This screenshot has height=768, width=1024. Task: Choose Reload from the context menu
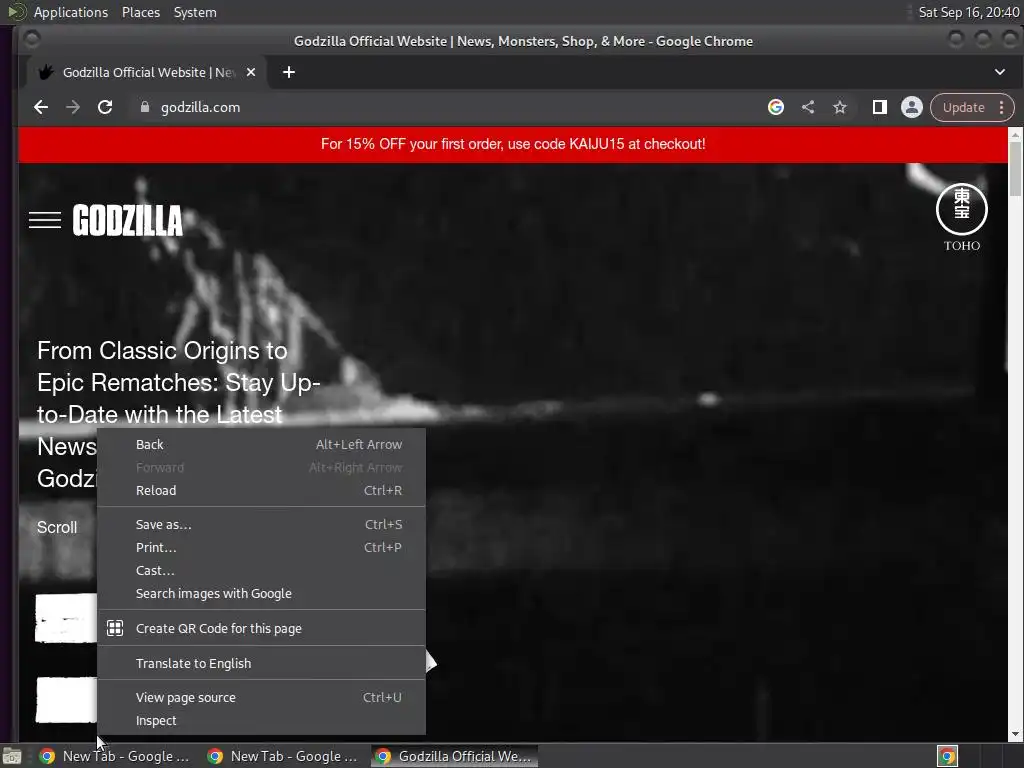(x=261, y=490)
